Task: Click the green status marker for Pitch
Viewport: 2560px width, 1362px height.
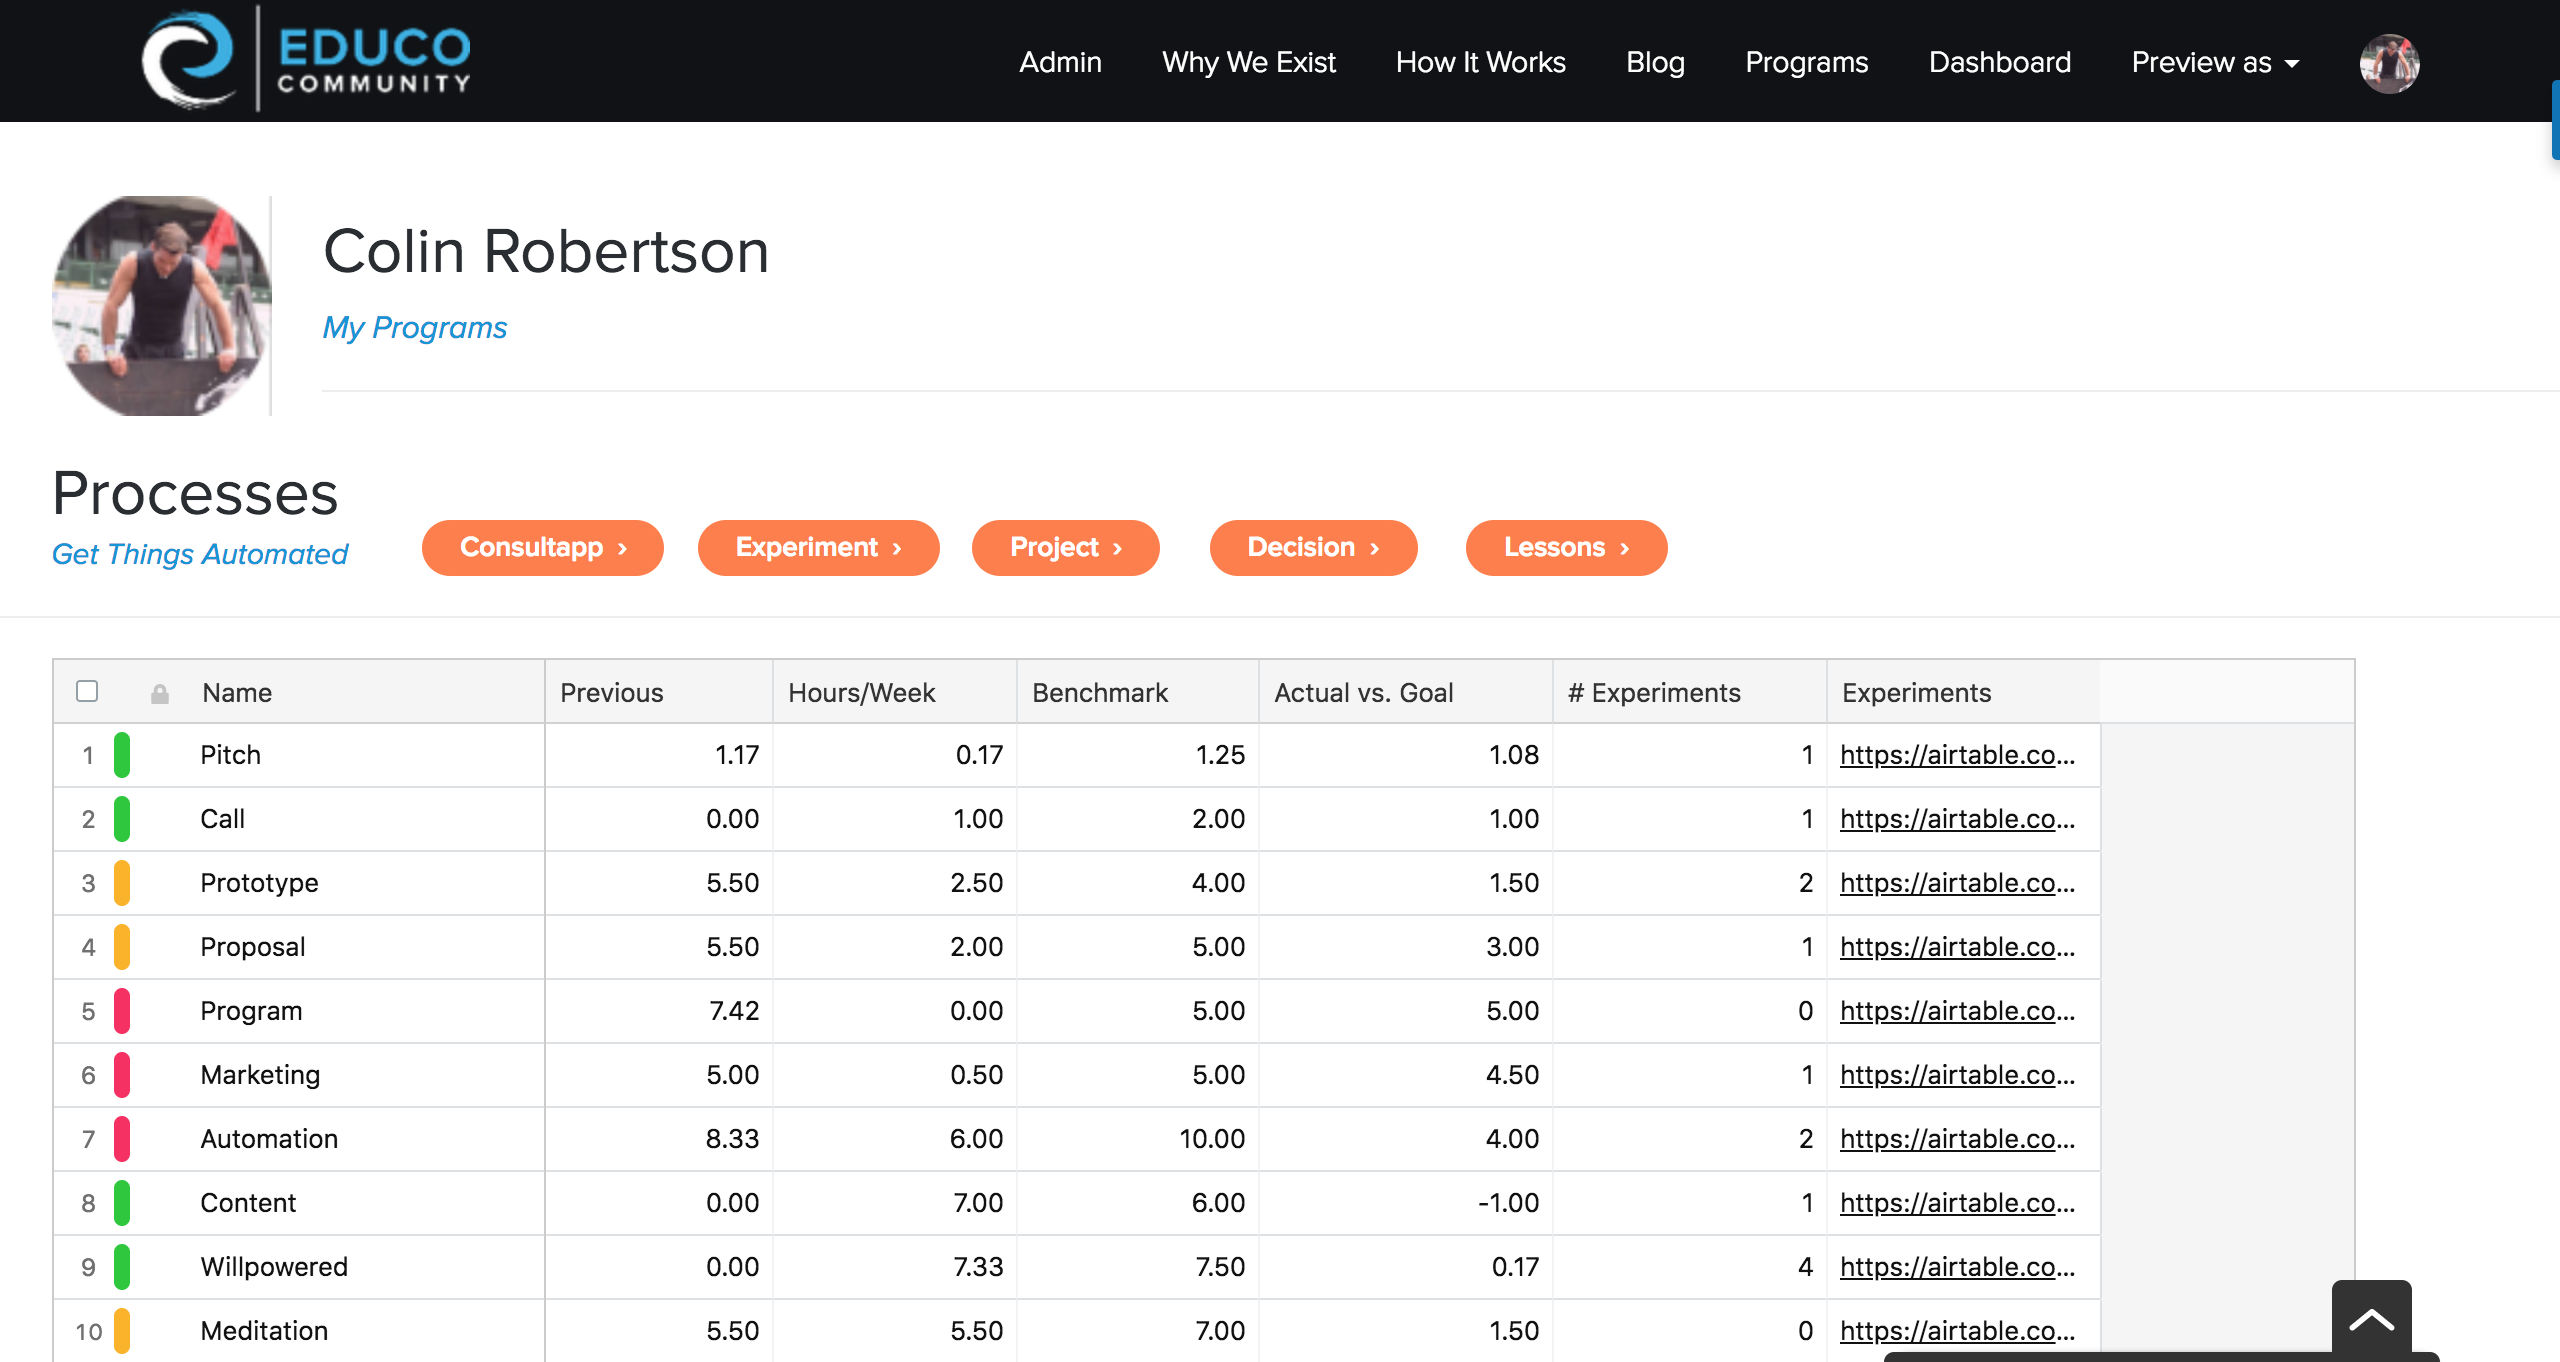Action: (x=121, y=755)
